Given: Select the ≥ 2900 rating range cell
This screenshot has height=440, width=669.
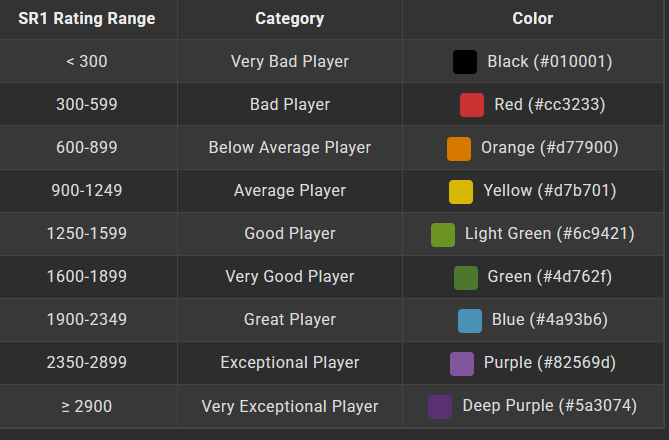Looking at the screenshot, I should [x=87, y=407].
